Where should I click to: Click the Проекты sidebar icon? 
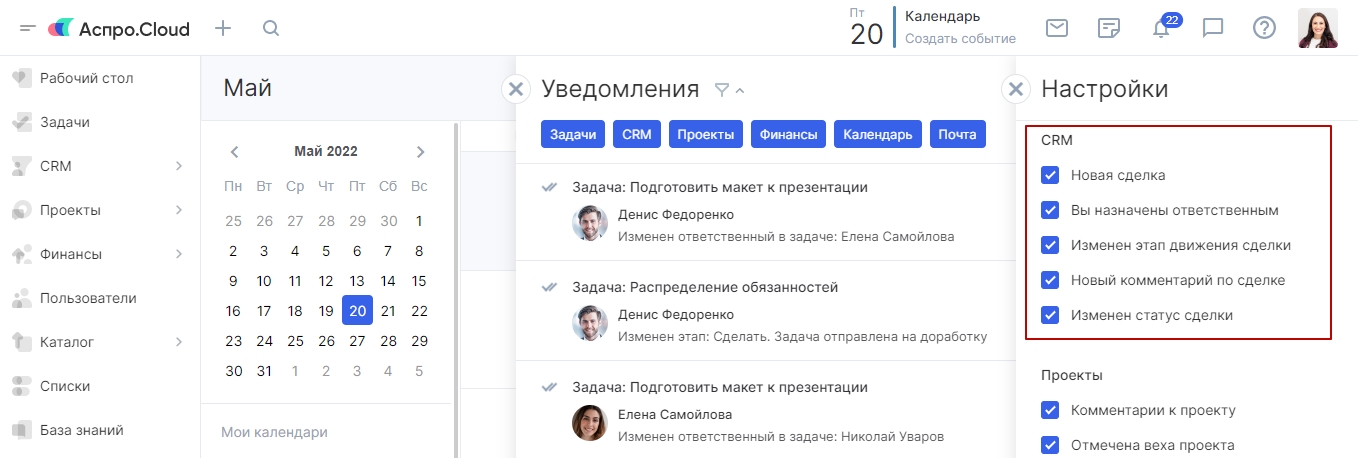click(22, 210)
